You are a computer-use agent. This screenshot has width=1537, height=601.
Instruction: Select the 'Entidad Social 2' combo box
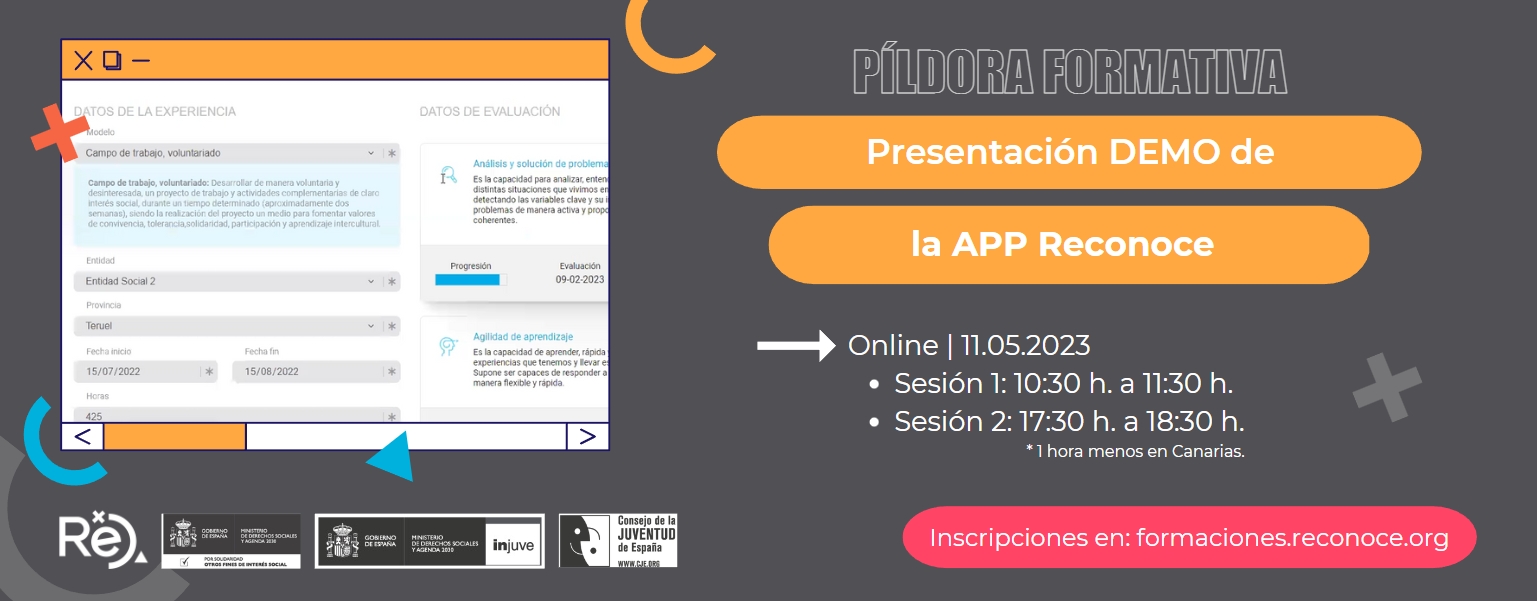click(x=237, y=282)
